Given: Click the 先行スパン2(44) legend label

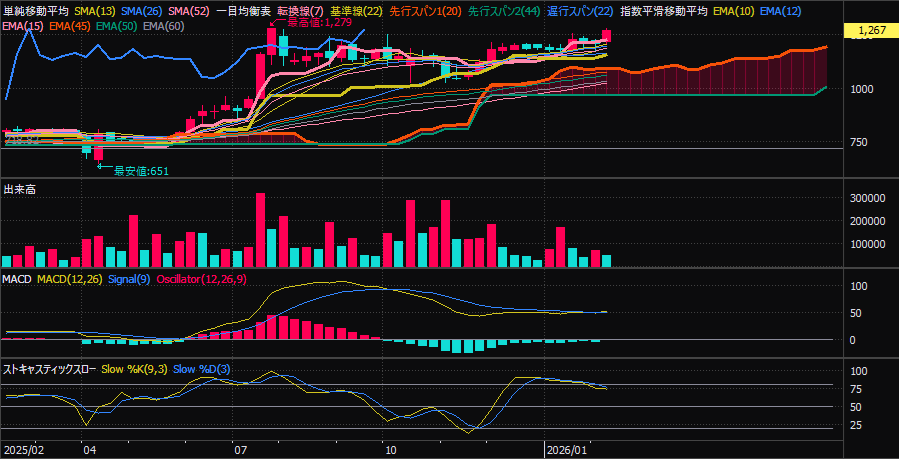Looking at the screenshot, I should pos(504,10).
